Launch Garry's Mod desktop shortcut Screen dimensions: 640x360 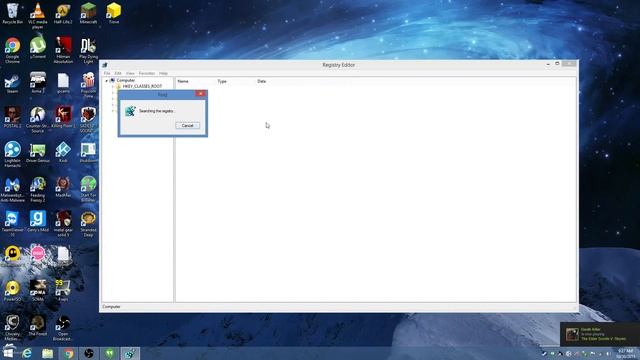[x=38, y=222]
